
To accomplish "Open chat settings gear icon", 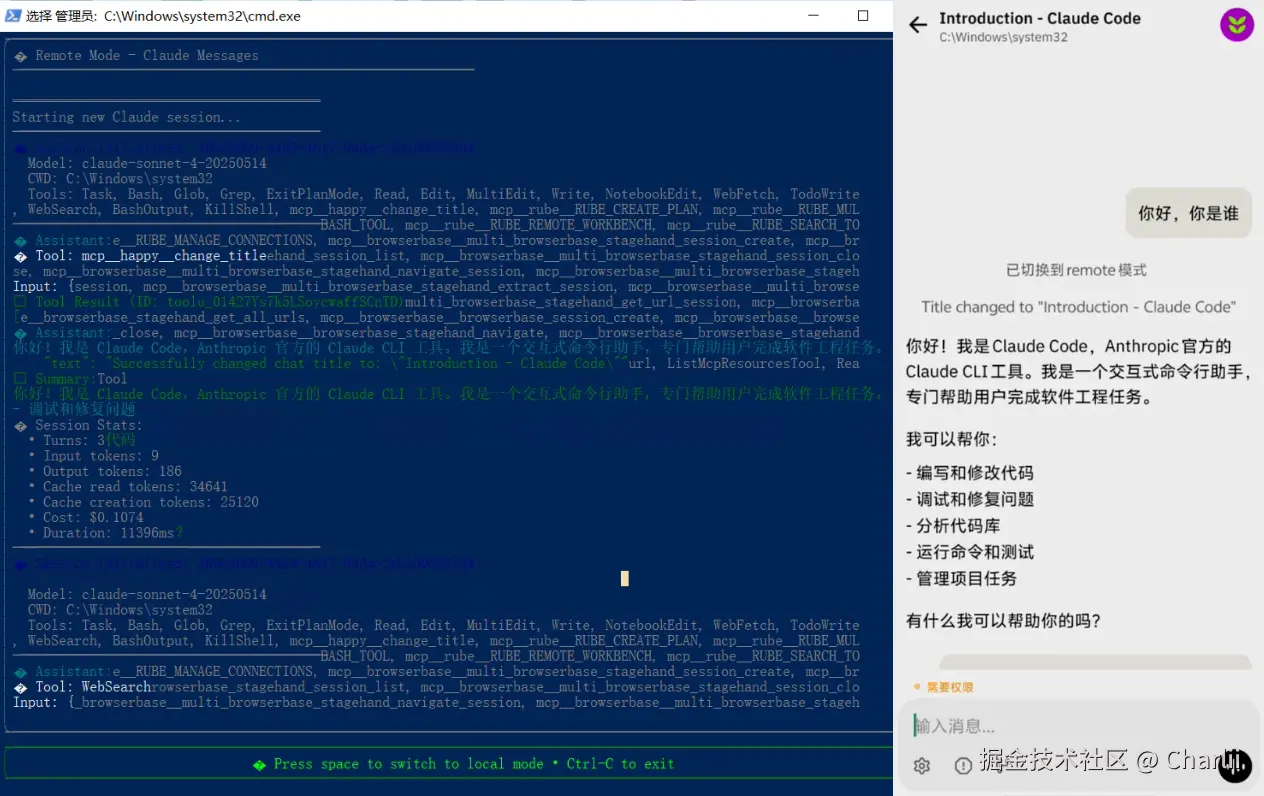I will click(x=922, y=765).
